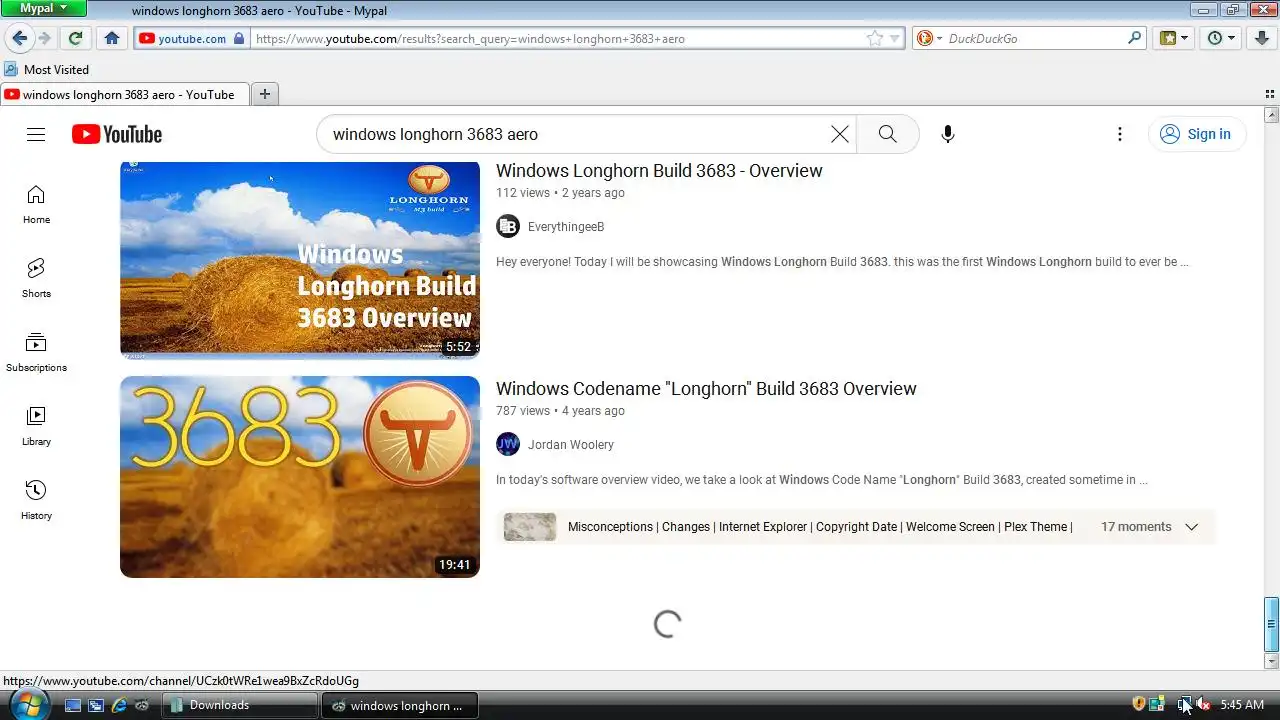Open Home in YouTube sidebar
The image size is (1280, 720).
(x=36, y=204)
